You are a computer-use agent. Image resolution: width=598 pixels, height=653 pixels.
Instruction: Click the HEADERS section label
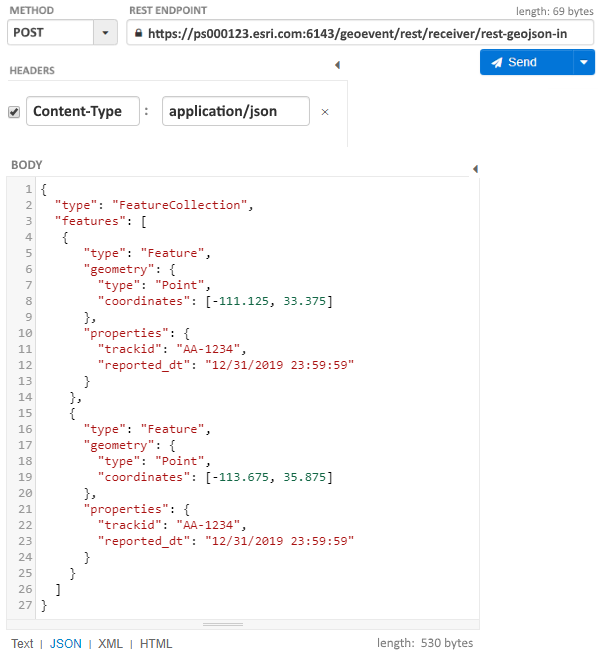32,70
